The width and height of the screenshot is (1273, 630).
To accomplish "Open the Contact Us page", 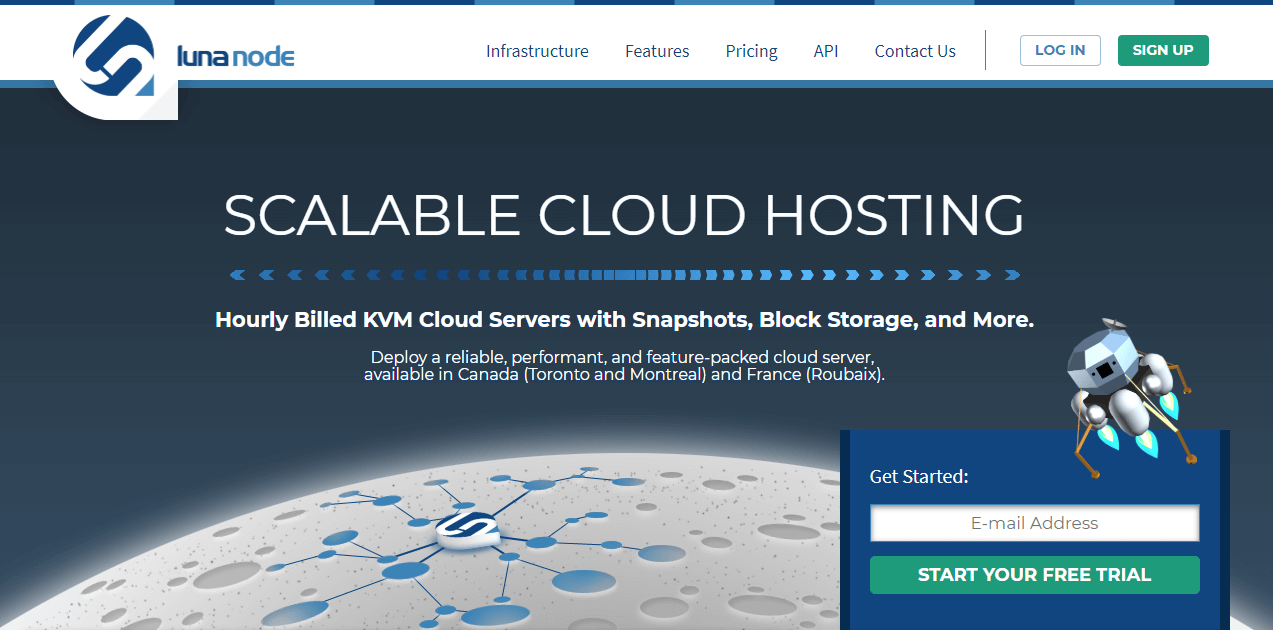I will tap(915, 51).
